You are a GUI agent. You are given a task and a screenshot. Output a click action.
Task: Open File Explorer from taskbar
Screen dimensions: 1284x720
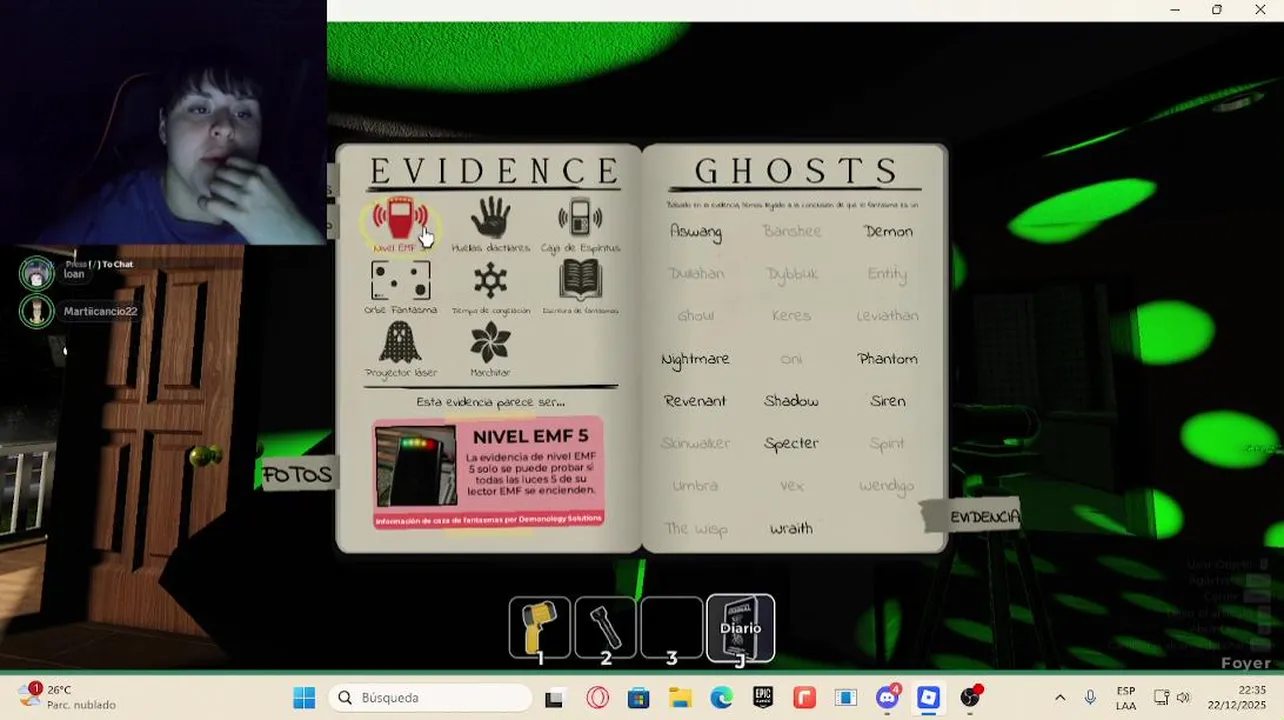[x=680, y=698]
